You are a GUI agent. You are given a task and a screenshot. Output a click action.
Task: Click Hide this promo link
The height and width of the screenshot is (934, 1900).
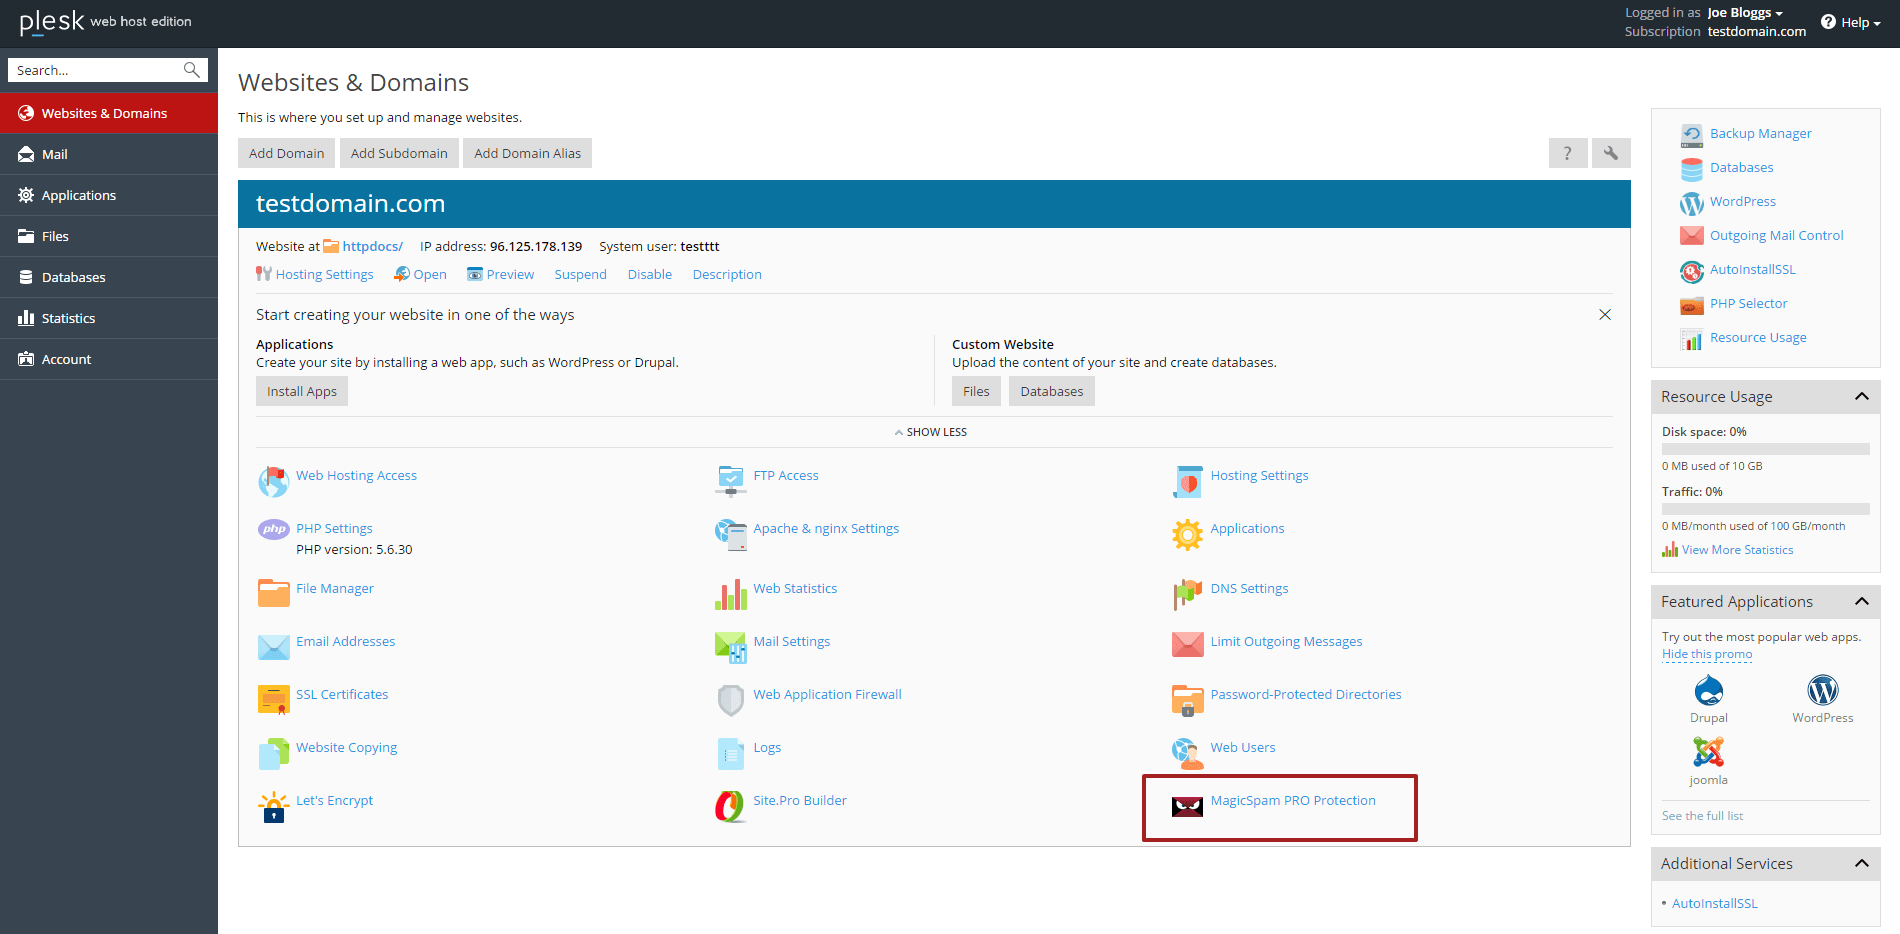click(x=1707, y=654)
